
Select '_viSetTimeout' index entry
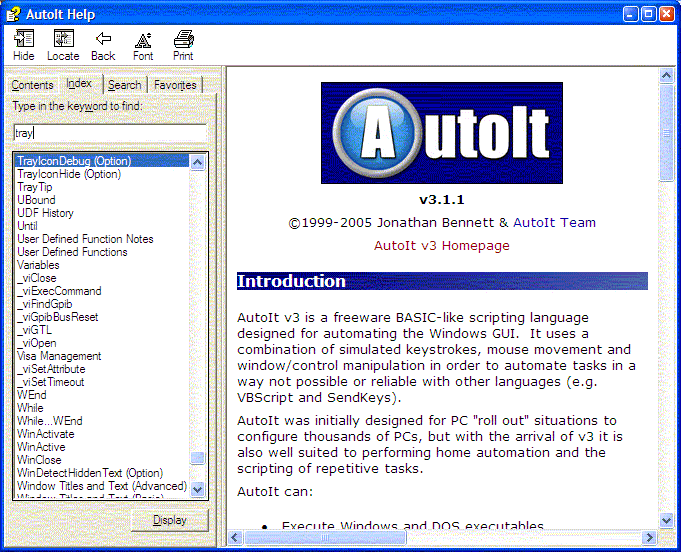pos(50,382)
